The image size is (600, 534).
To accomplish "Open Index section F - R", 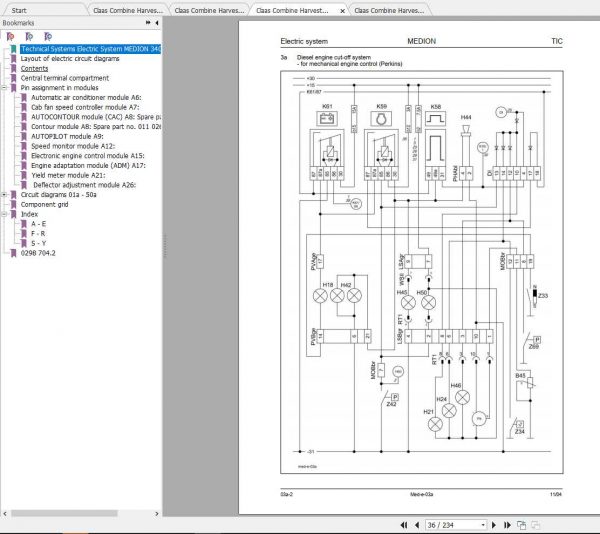I will tap(38, 233).
